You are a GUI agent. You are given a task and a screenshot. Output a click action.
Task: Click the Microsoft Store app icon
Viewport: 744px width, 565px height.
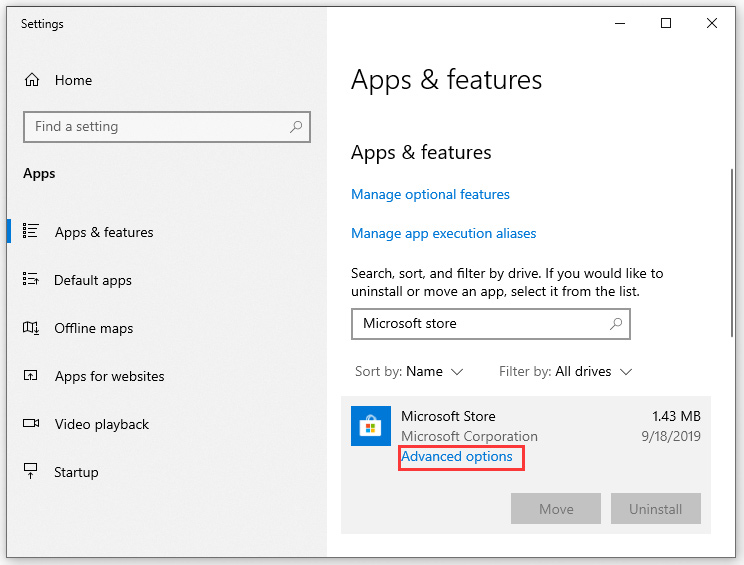tap(371, 426)
